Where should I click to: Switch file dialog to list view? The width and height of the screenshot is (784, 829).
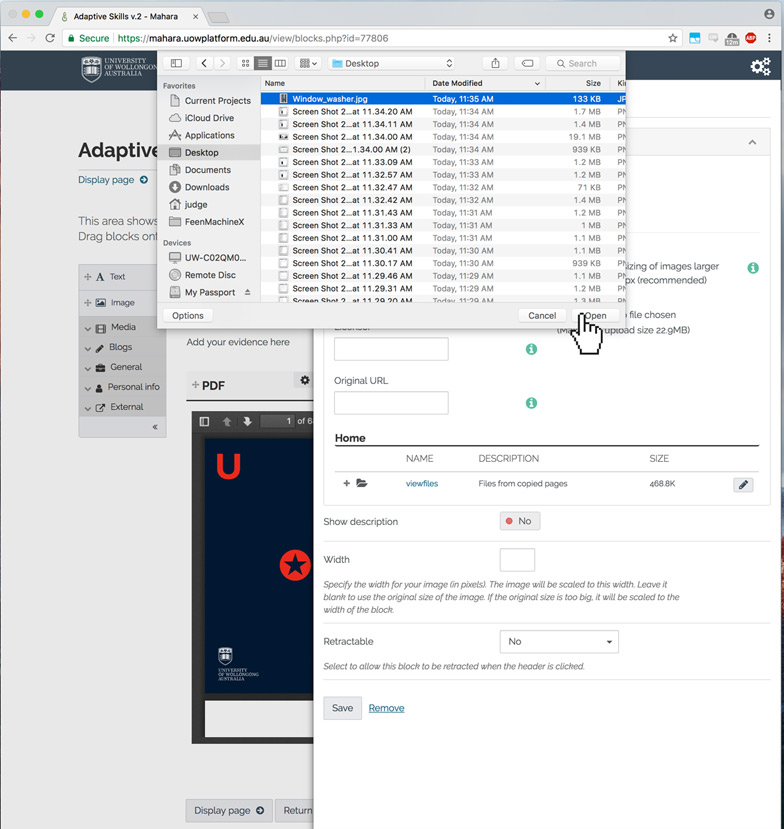pos(262,63)
